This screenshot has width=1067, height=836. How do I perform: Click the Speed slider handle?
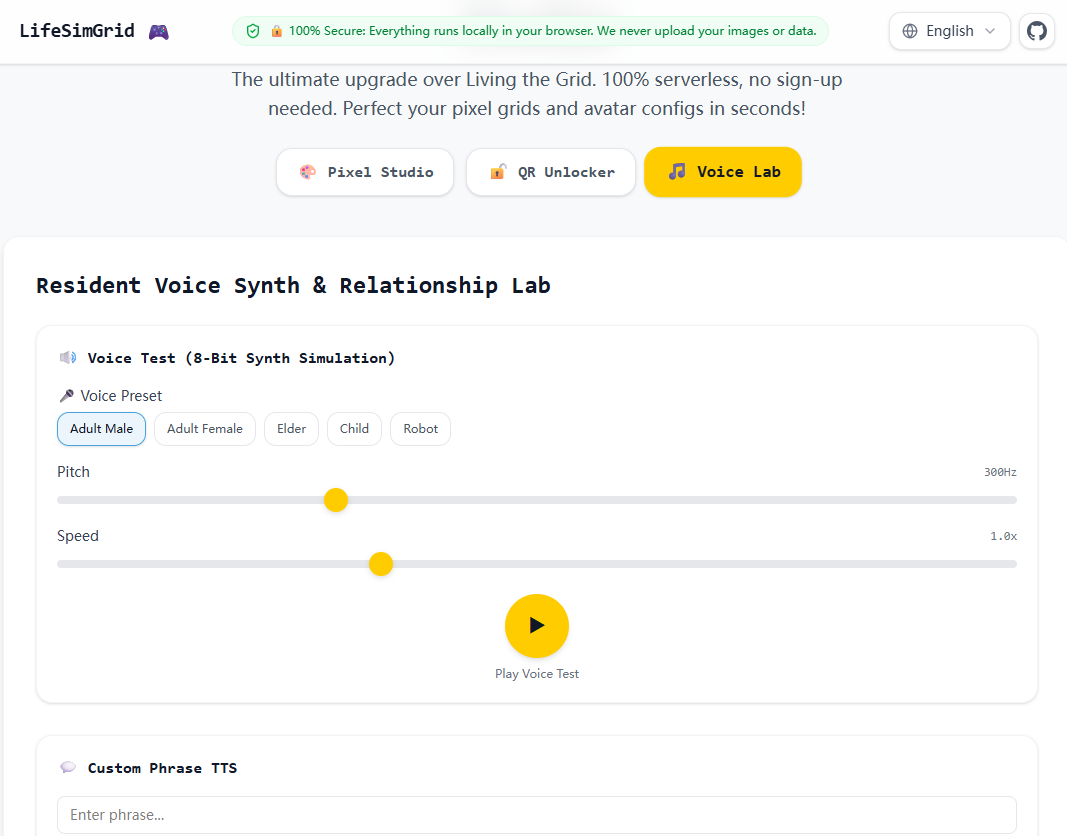381,564
